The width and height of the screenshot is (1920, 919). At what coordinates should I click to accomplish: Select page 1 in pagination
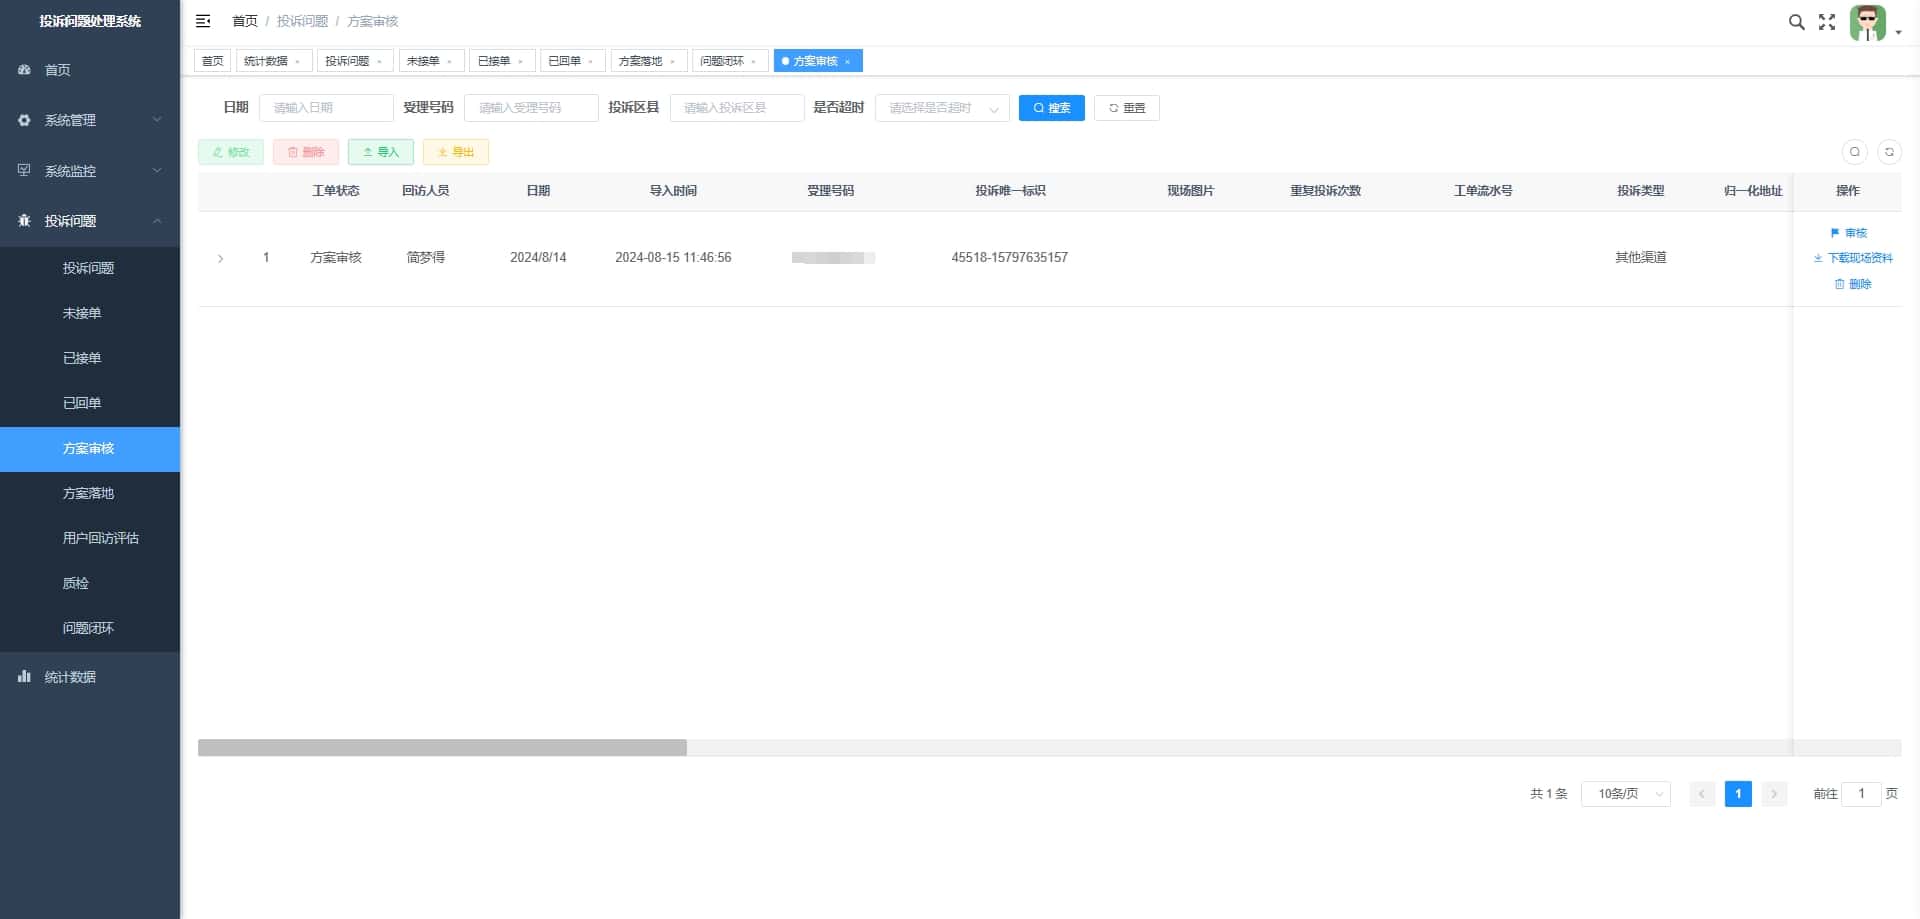pos(1738,794)
